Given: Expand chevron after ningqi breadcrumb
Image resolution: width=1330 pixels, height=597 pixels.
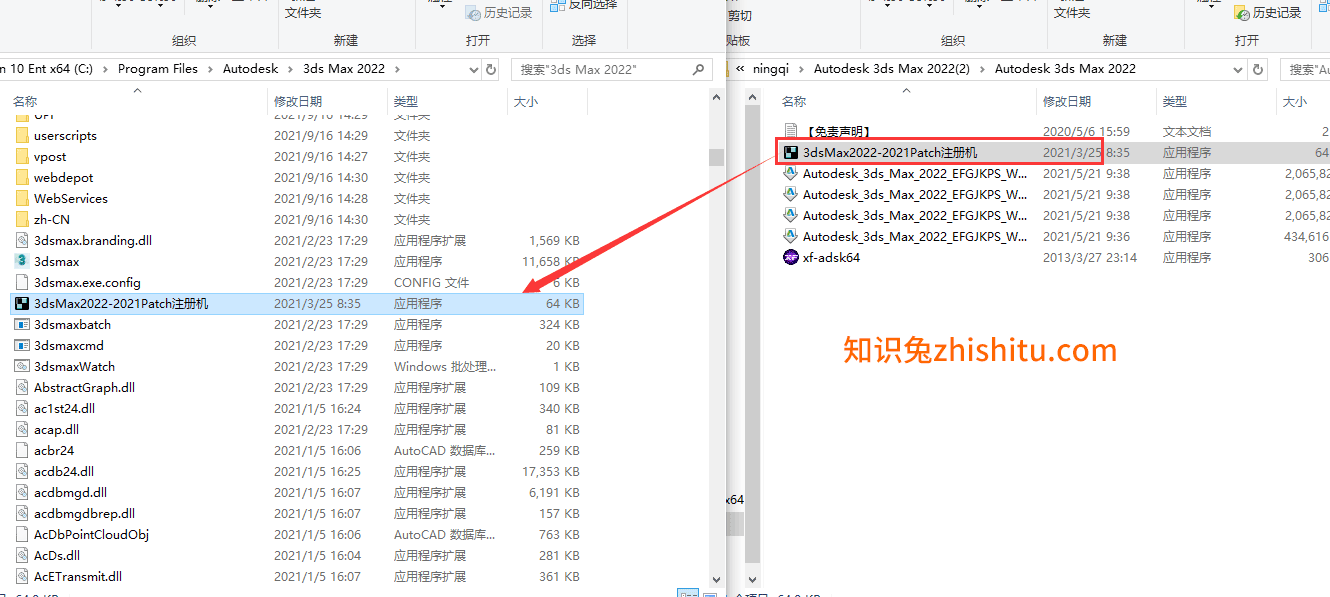Looking at the screenshot, I should click(x=802, y=70).
